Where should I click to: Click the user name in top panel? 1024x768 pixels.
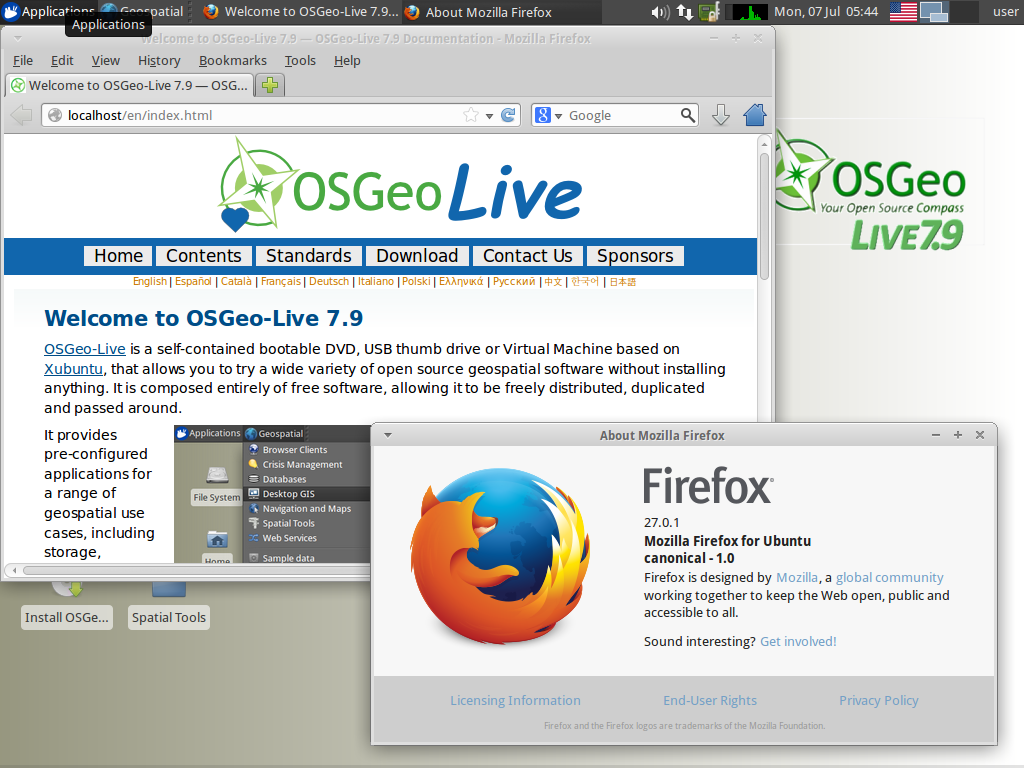click(x=1004, y=12)
